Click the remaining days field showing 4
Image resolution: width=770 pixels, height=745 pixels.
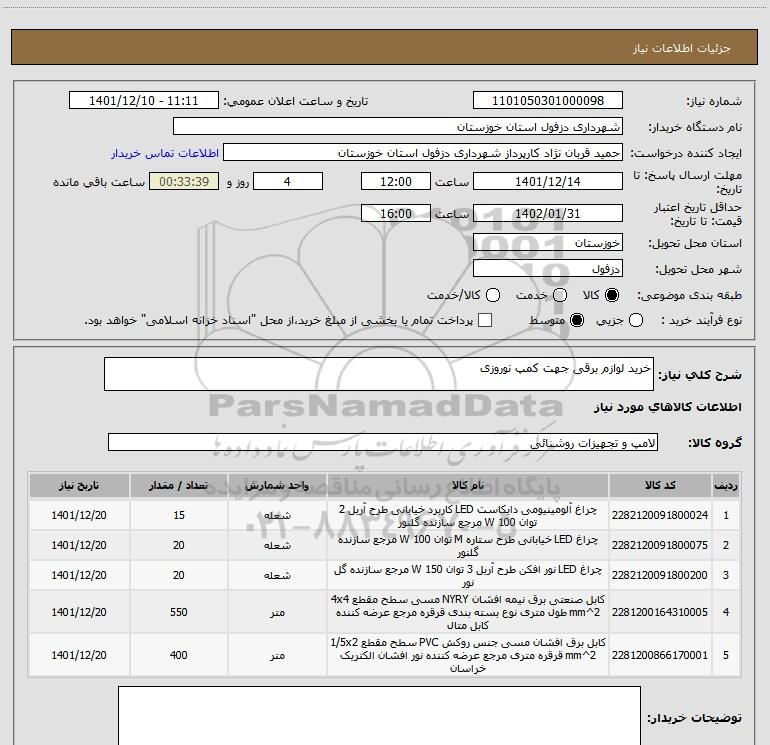pos(288,181)
